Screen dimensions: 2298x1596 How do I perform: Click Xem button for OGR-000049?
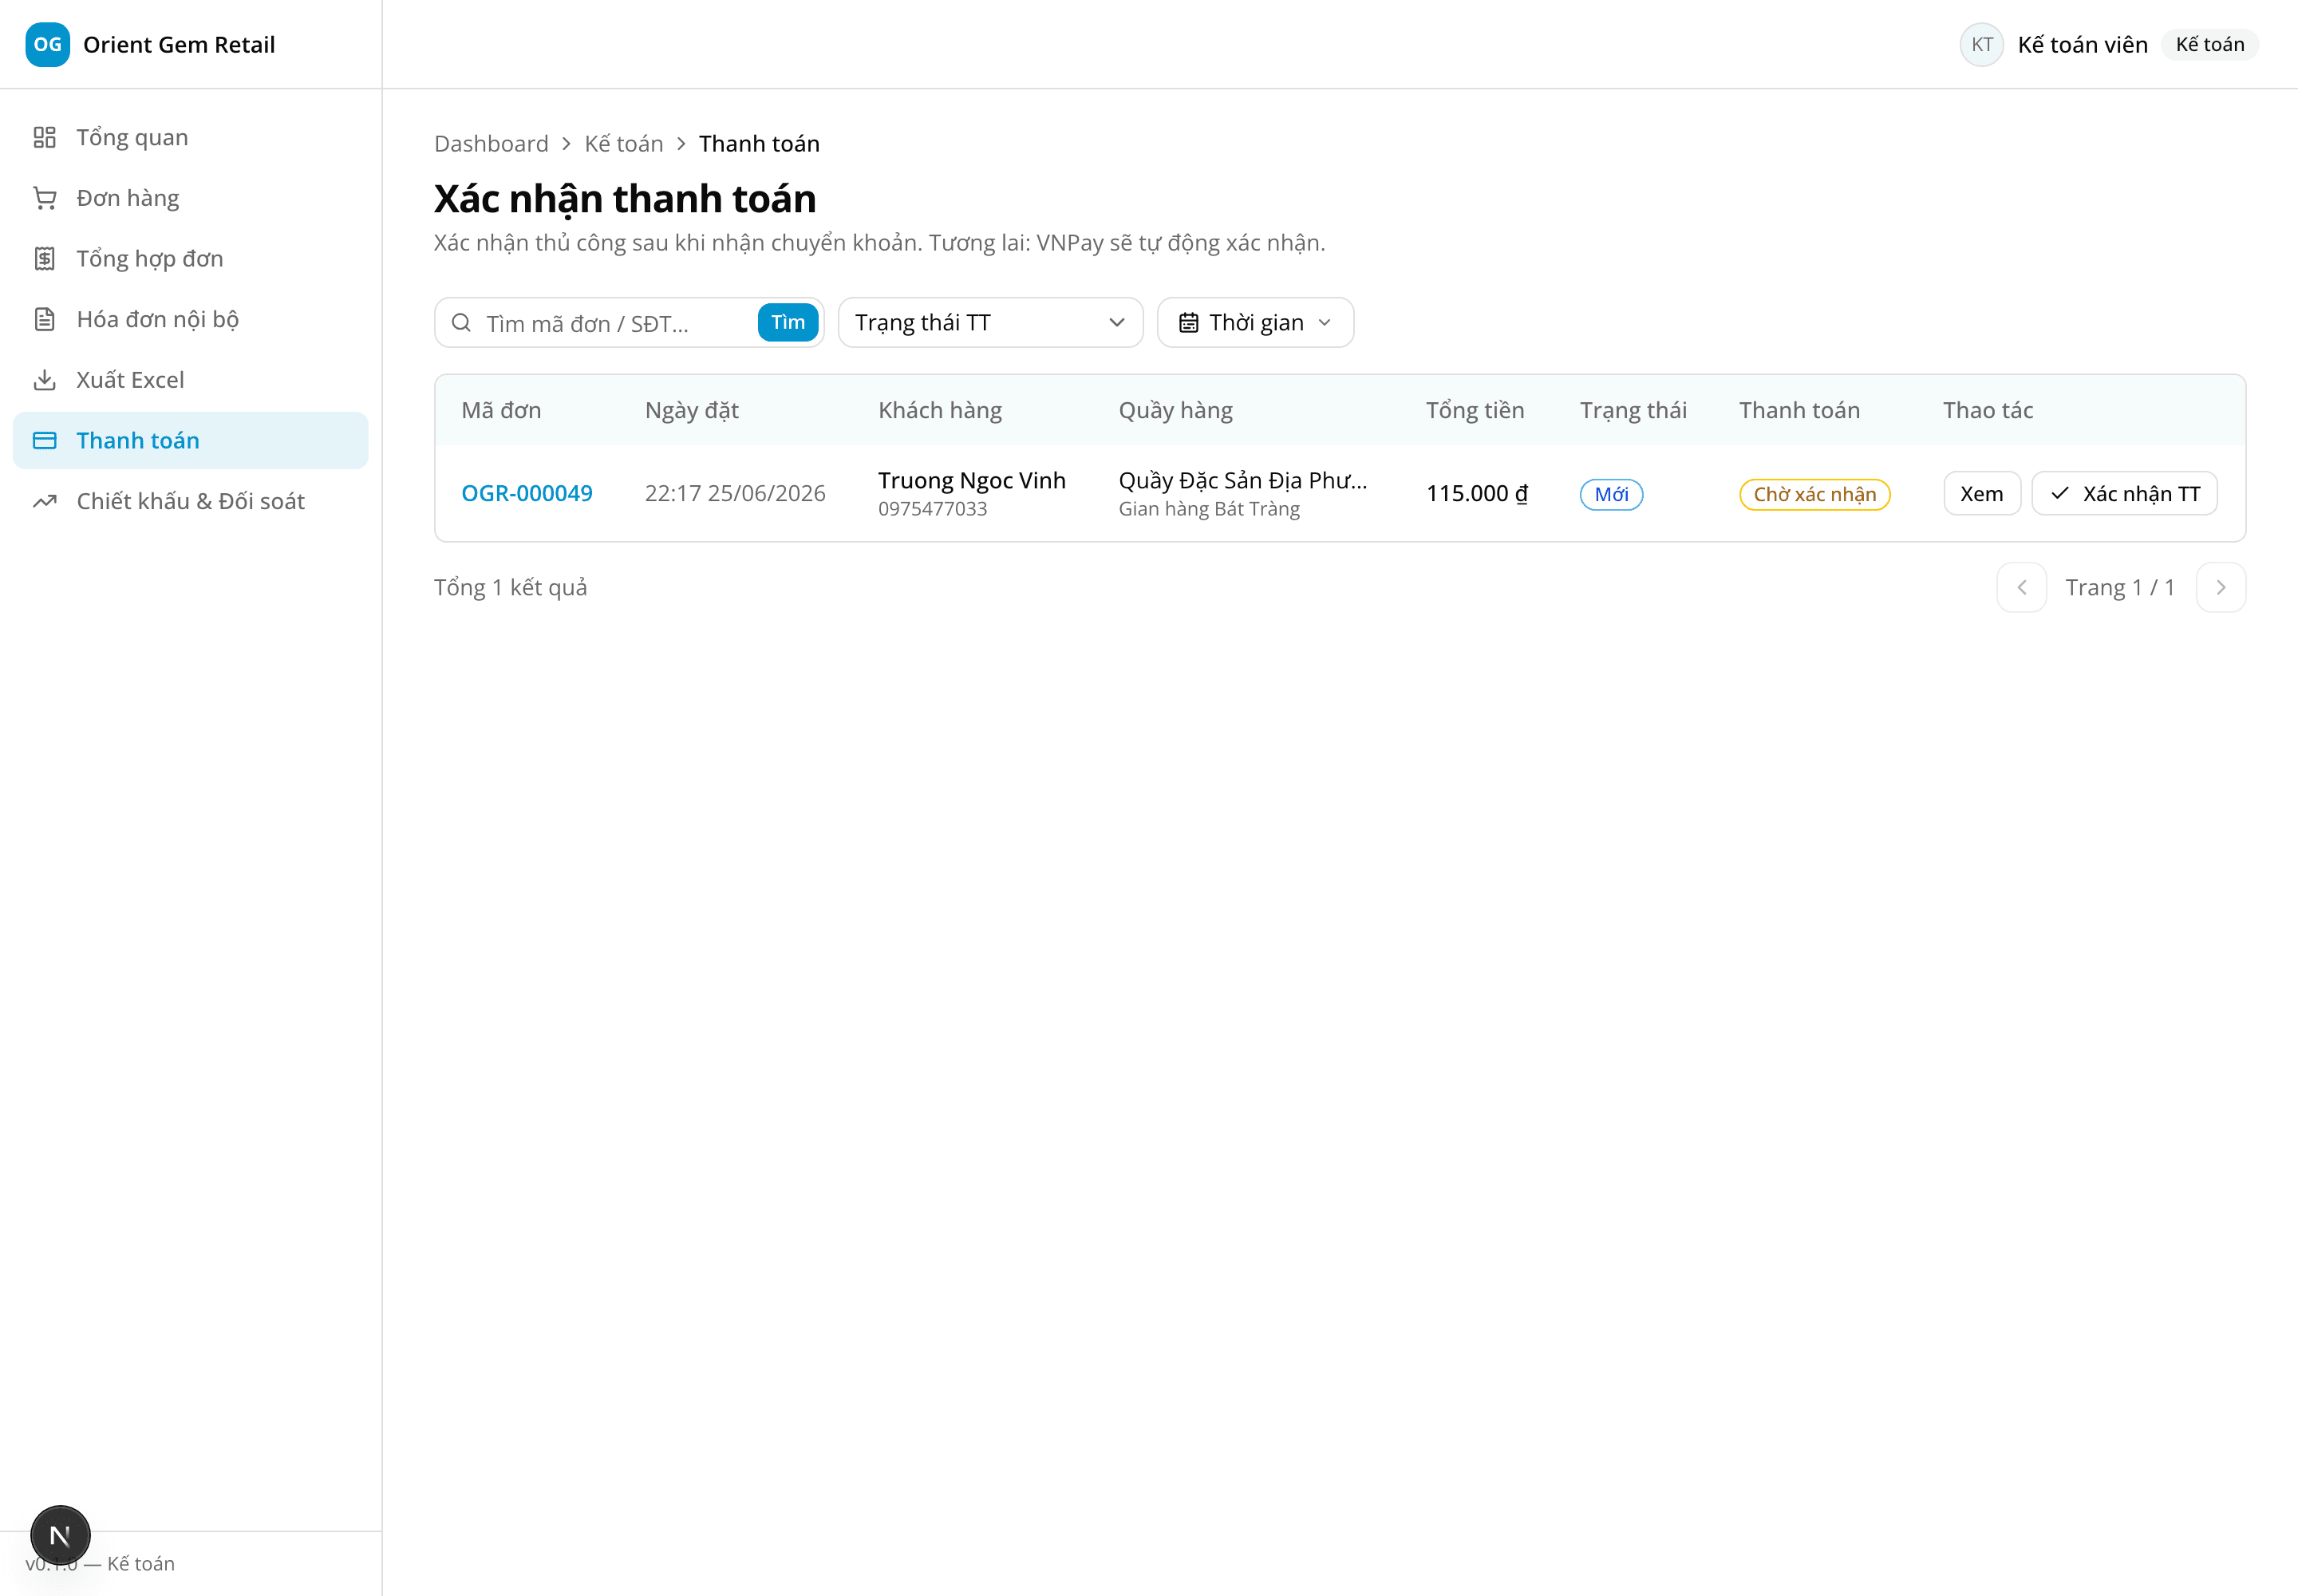(x=1981, y=493)
